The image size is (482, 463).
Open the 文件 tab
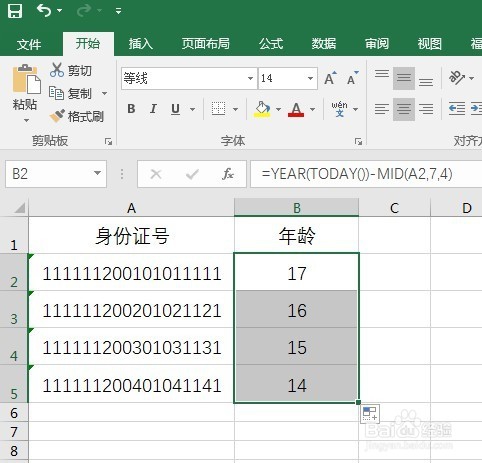coord(29,44)
